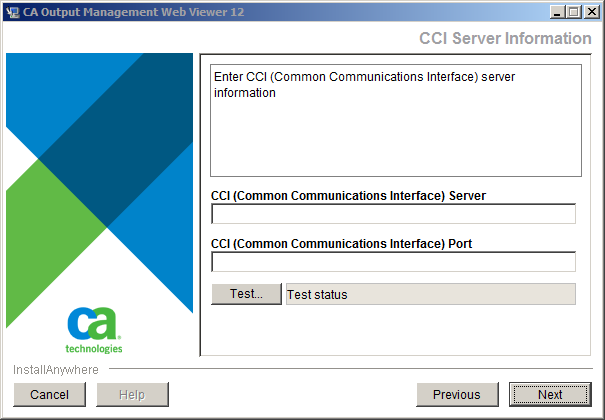Click the CA Output Management window title
The width and height of the screenshot is (605, 420).
(x=136, y=12)
